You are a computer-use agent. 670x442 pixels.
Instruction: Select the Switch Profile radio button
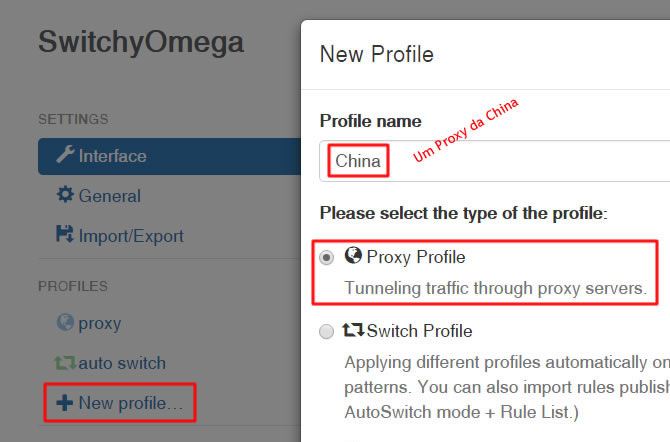(326, 331)
